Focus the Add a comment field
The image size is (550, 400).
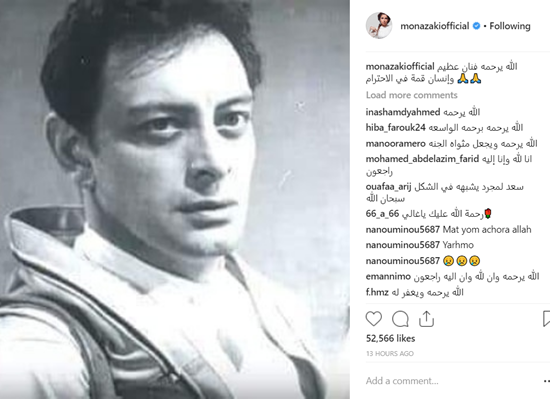click(452, 381)
